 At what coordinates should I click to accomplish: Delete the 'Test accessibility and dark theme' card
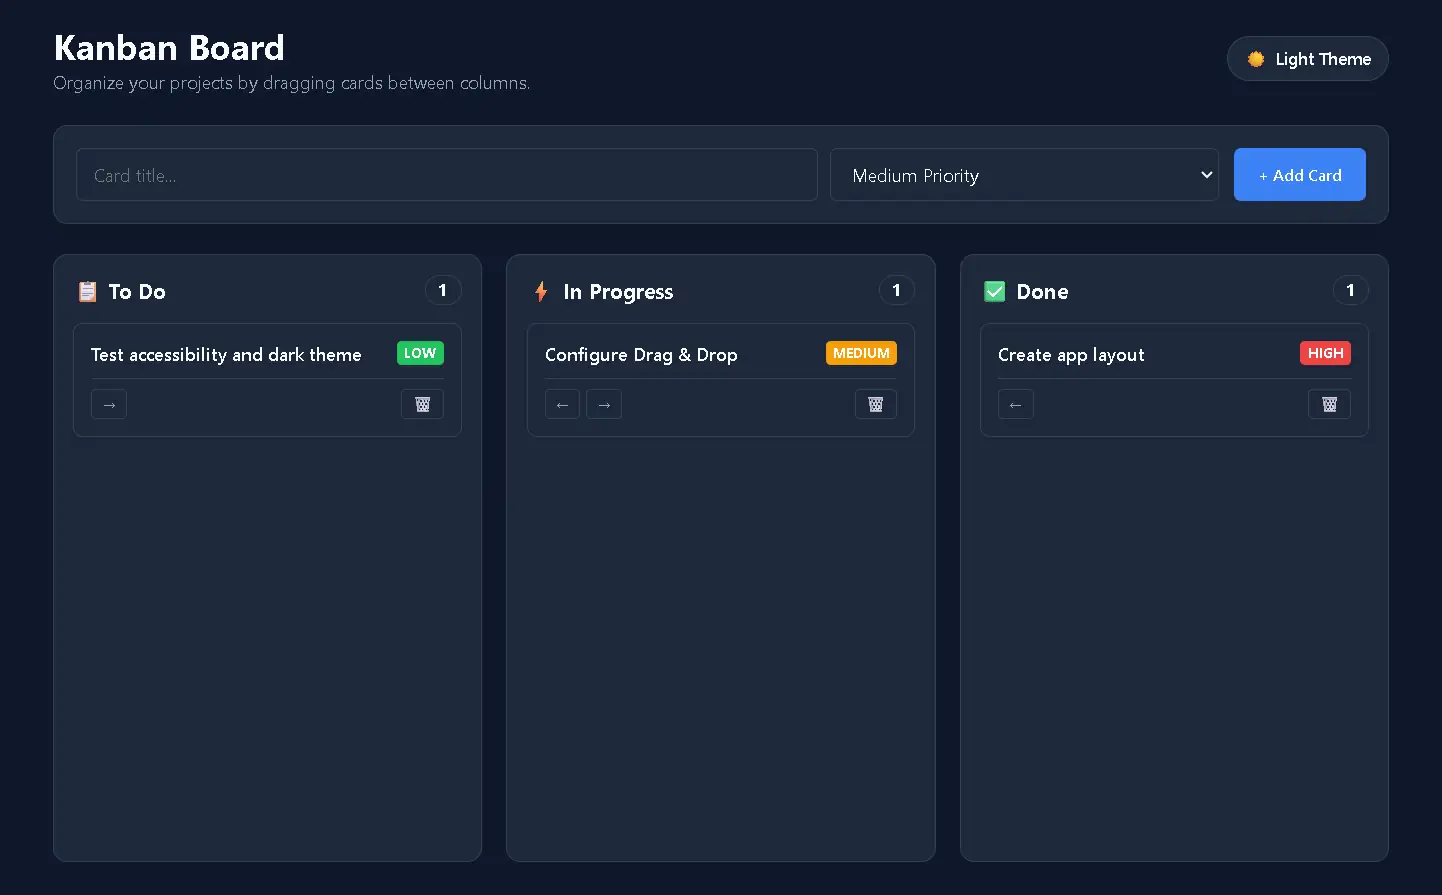click(422, 404)
